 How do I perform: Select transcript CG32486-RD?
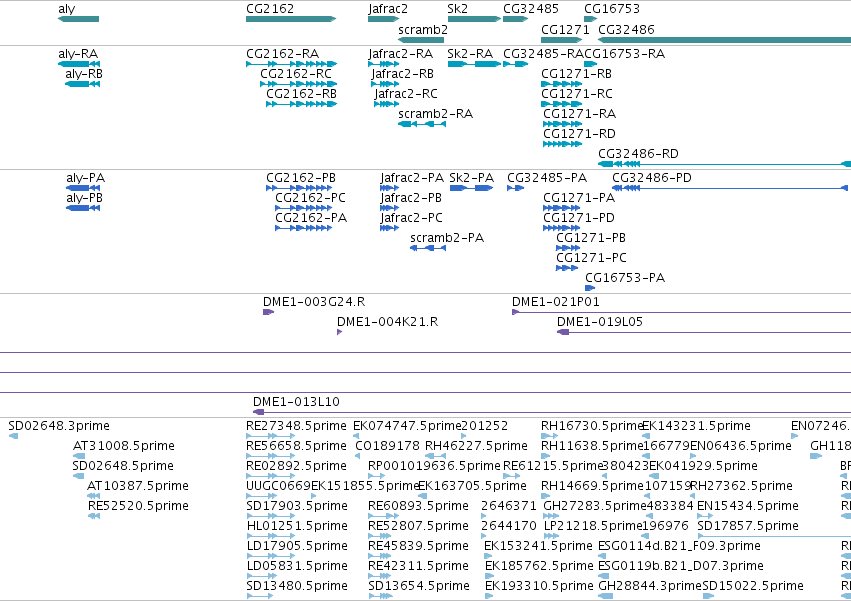tap(638, 154)
